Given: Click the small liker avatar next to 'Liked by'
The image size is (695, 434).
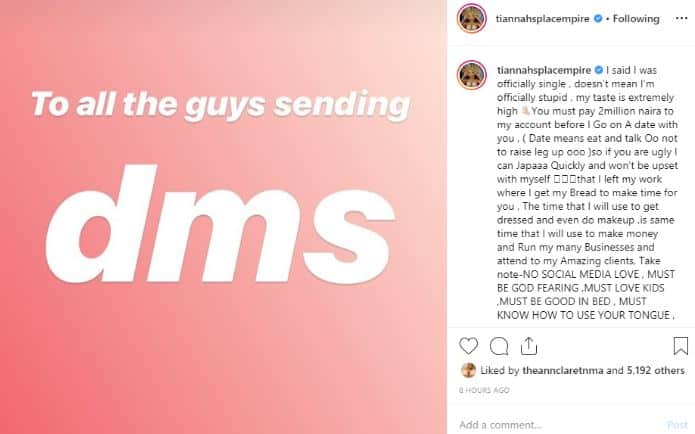Looking at the screenshot, I should [468, 370].
